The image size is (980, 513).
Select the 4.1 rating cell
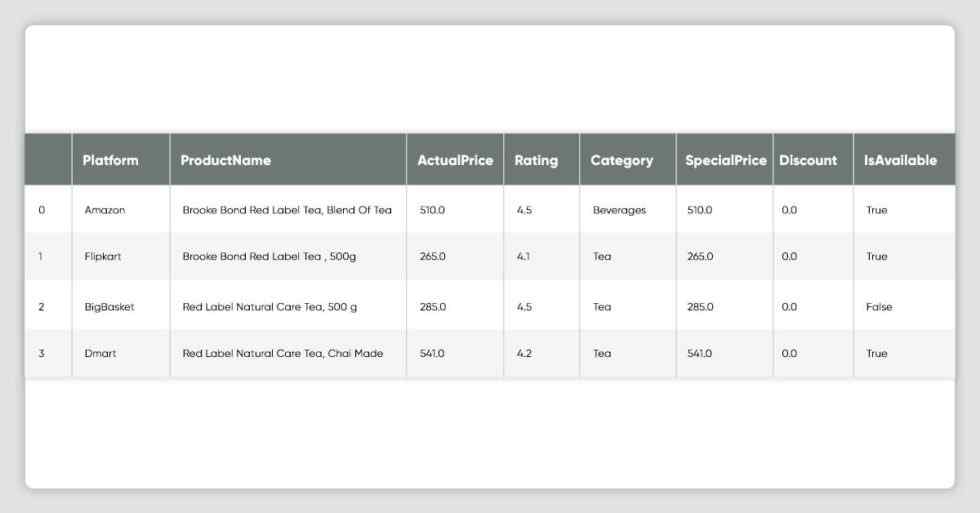(523, 256)
